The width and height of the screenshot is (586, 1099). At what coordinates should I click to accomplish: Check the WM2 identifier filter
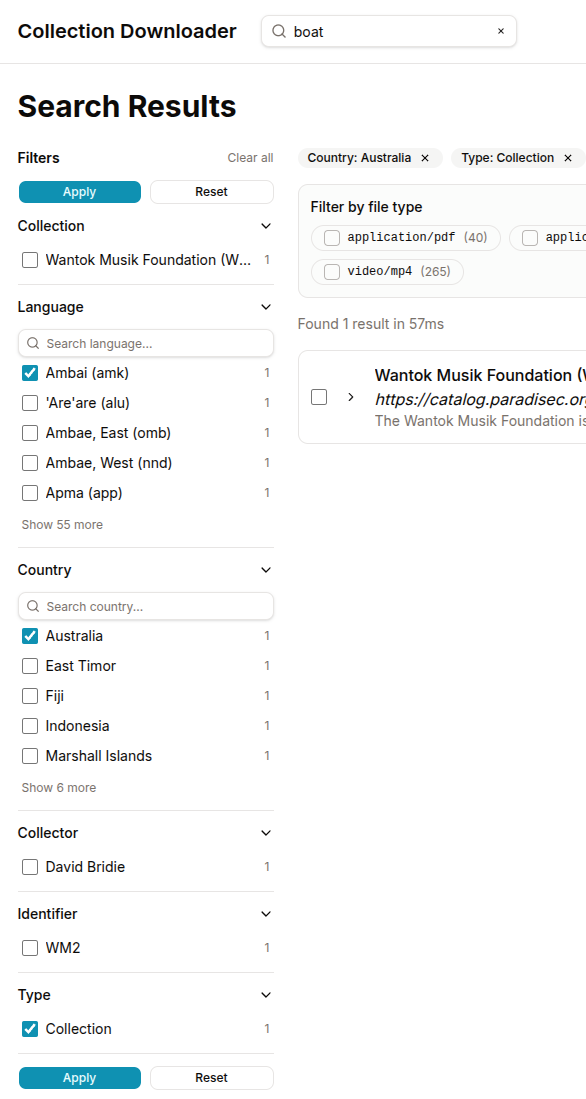[30, 948]
